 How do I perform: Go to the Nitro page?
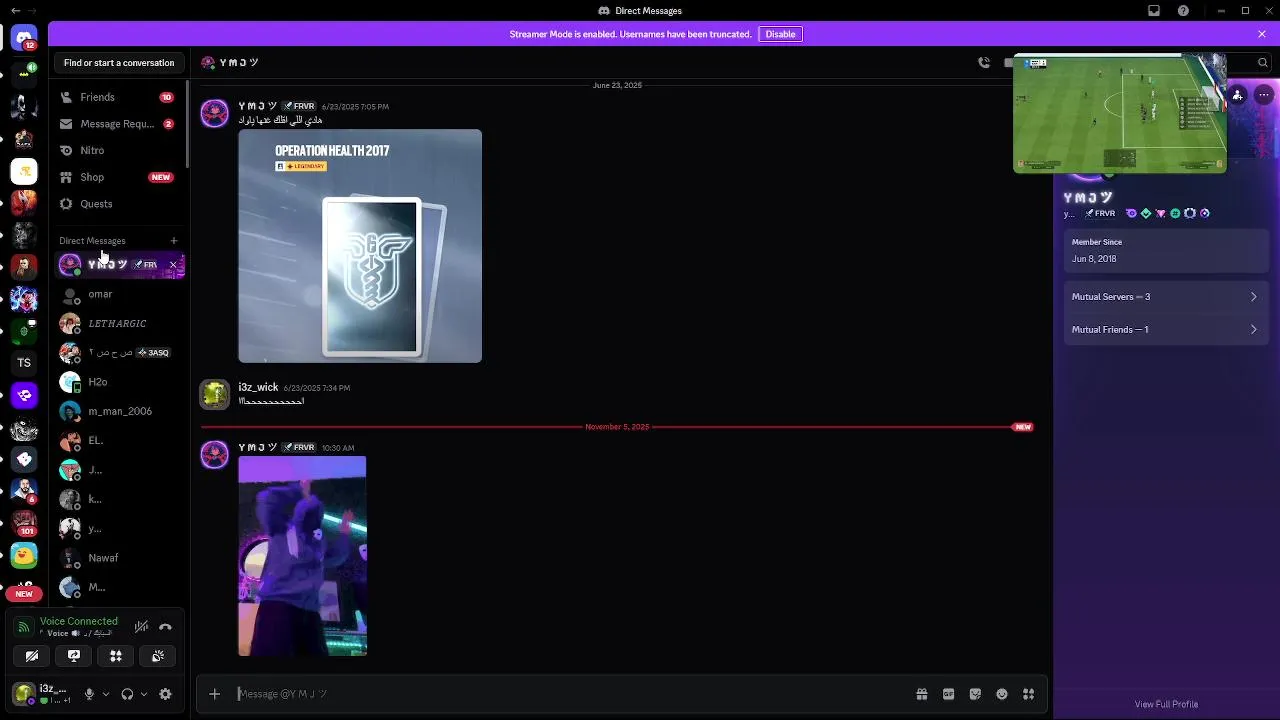pos(119,150)
